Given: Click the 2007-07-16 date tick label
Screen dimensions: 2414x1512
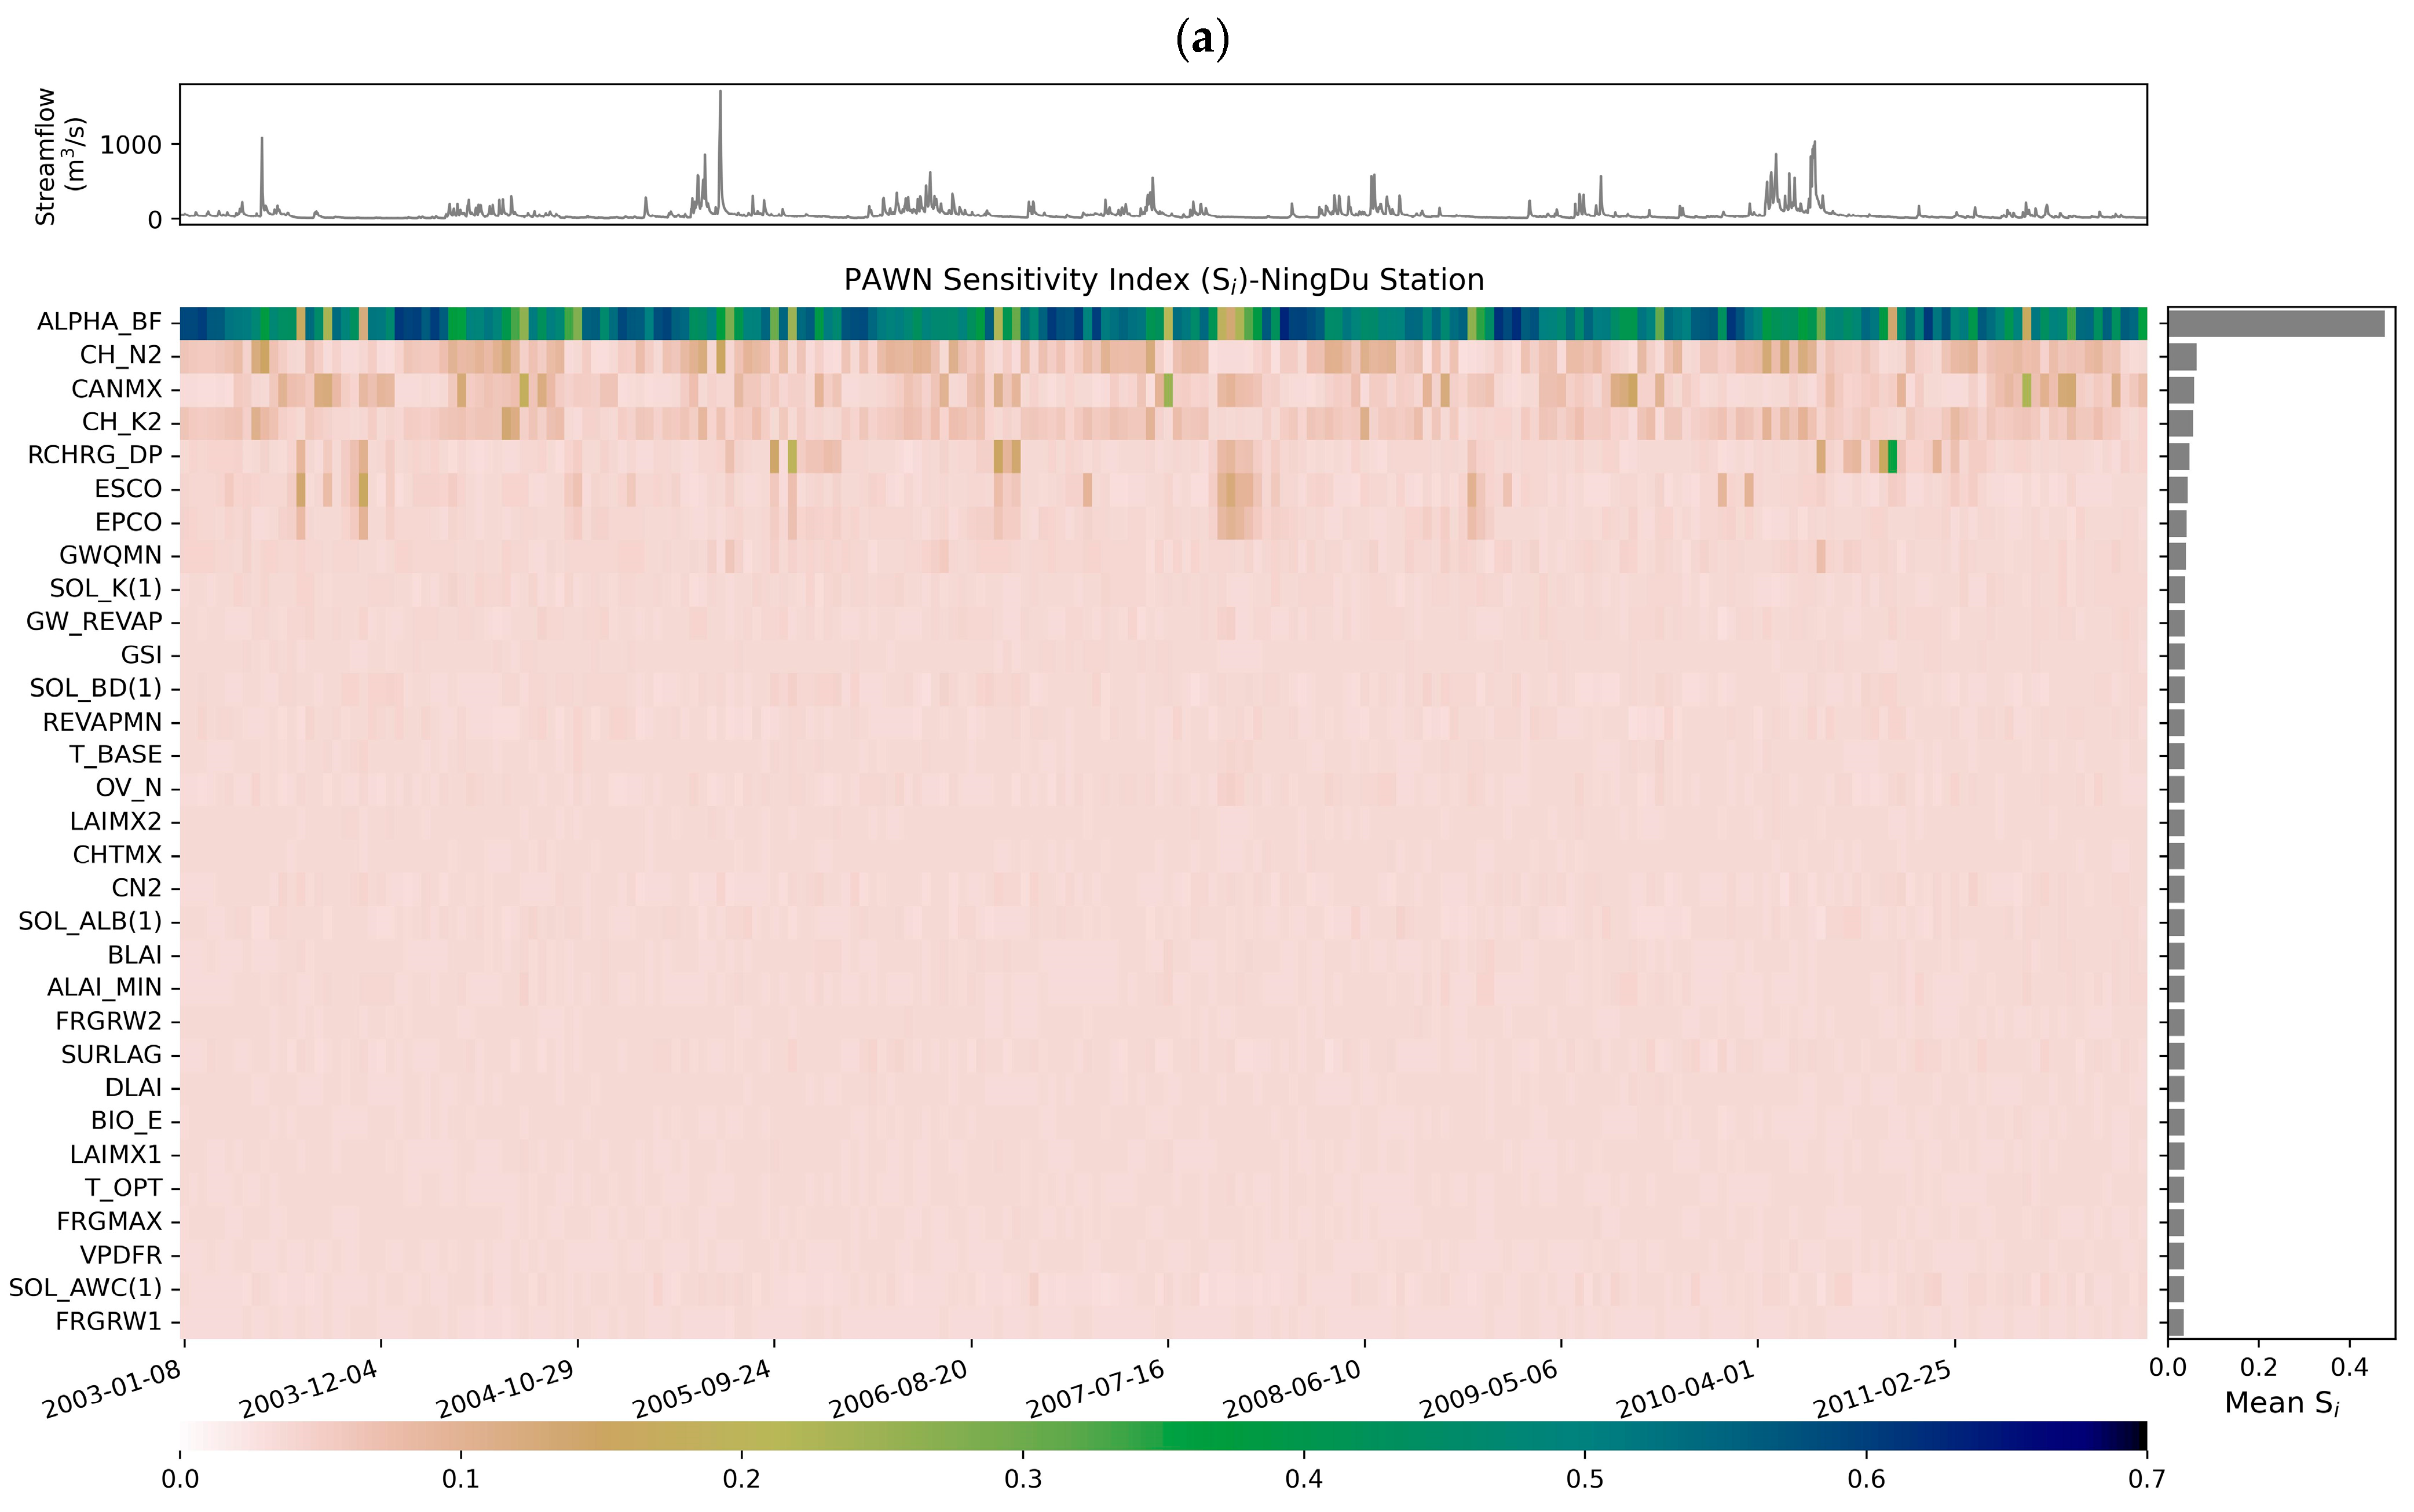Looking at the screenshot, I should pyautogui.click(x=1097, y=1390).
